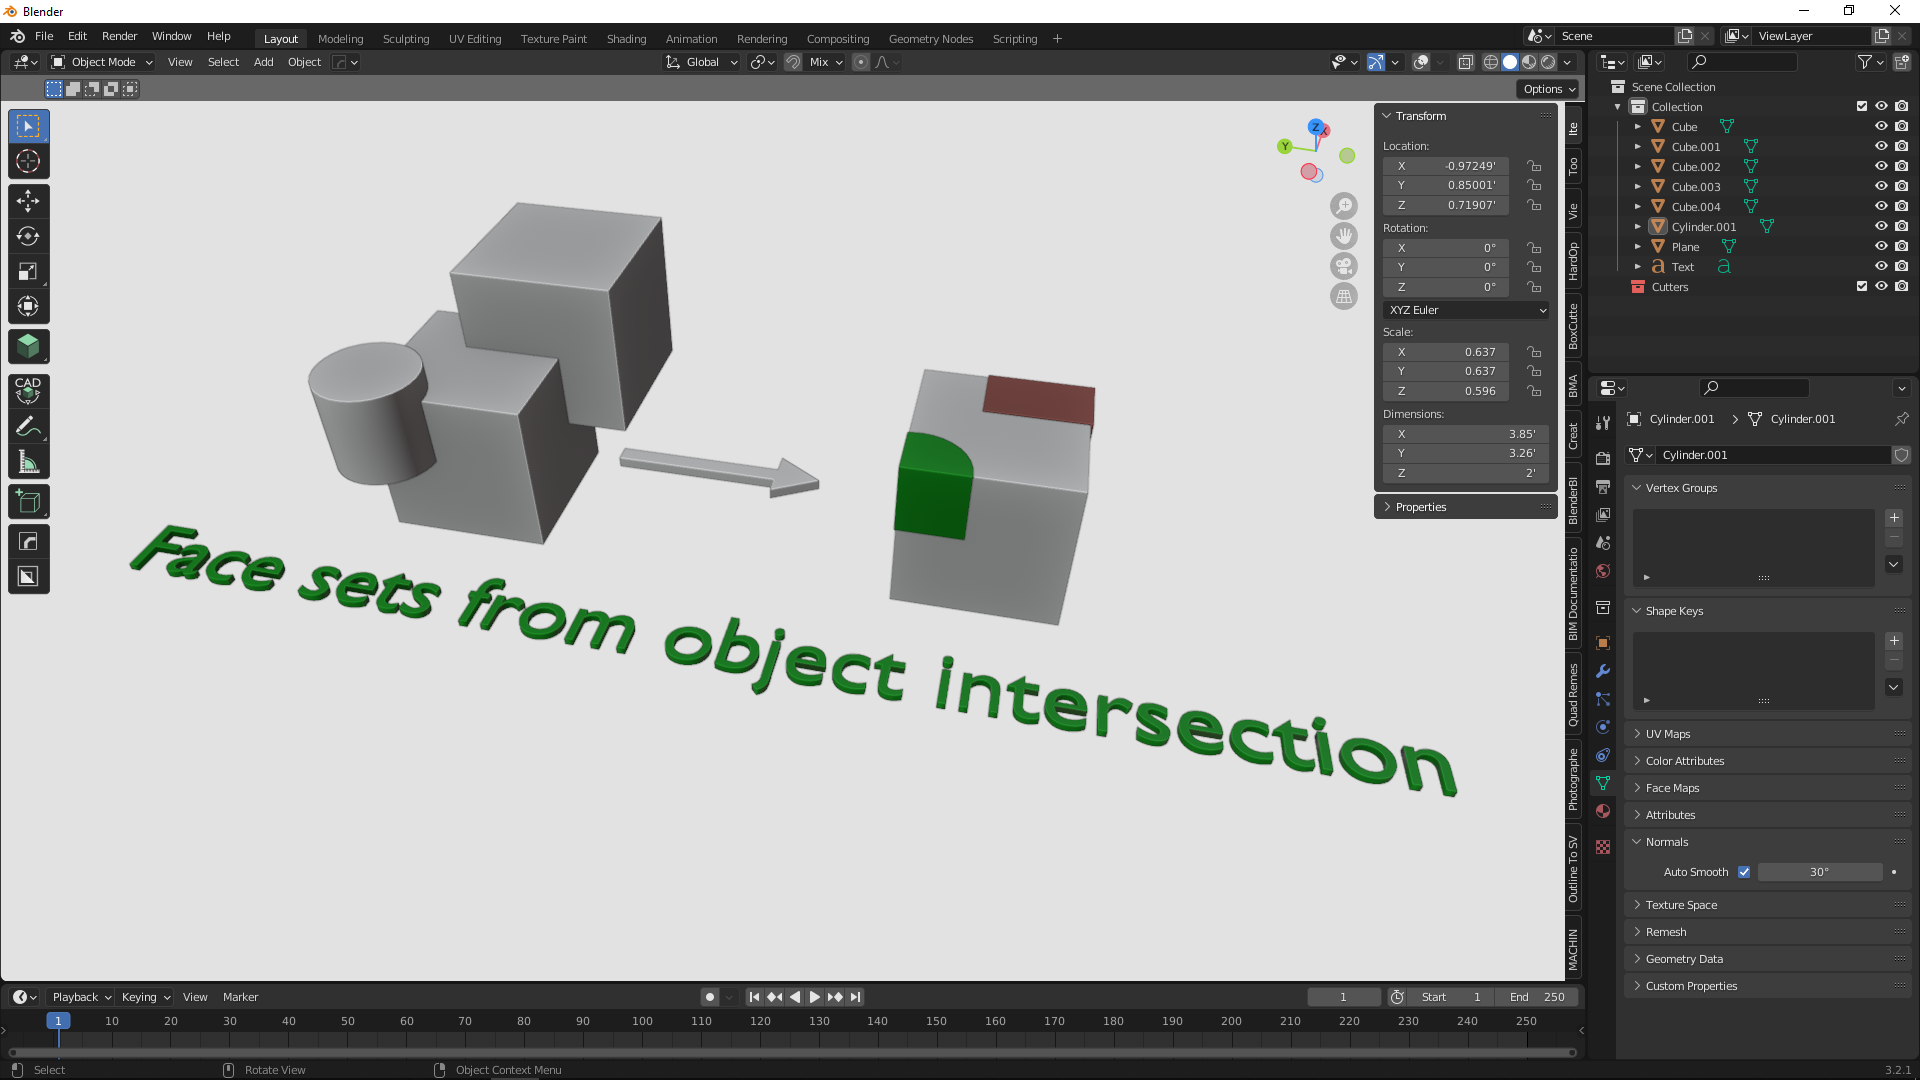The width and height of the screenshot is (1920, 1080).
Task: Open the Physics properties tab
Action: (x=1603, y=727)
